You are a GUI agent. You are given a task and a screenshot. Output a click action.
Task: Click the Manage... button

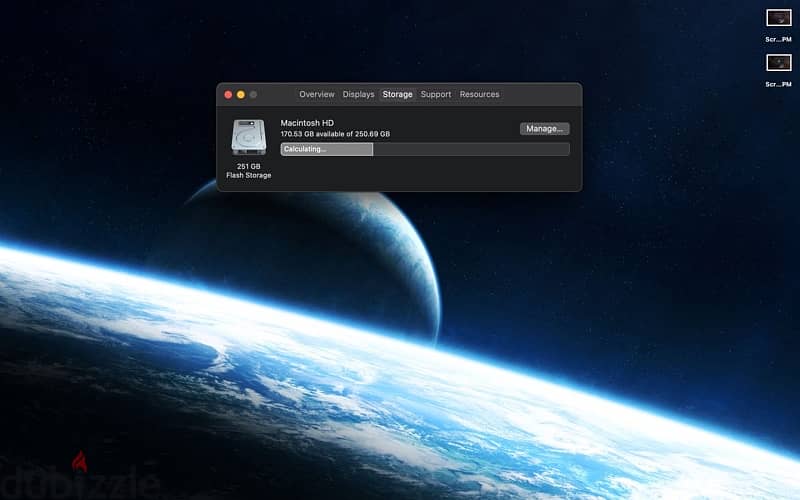[x=544, y=129]
